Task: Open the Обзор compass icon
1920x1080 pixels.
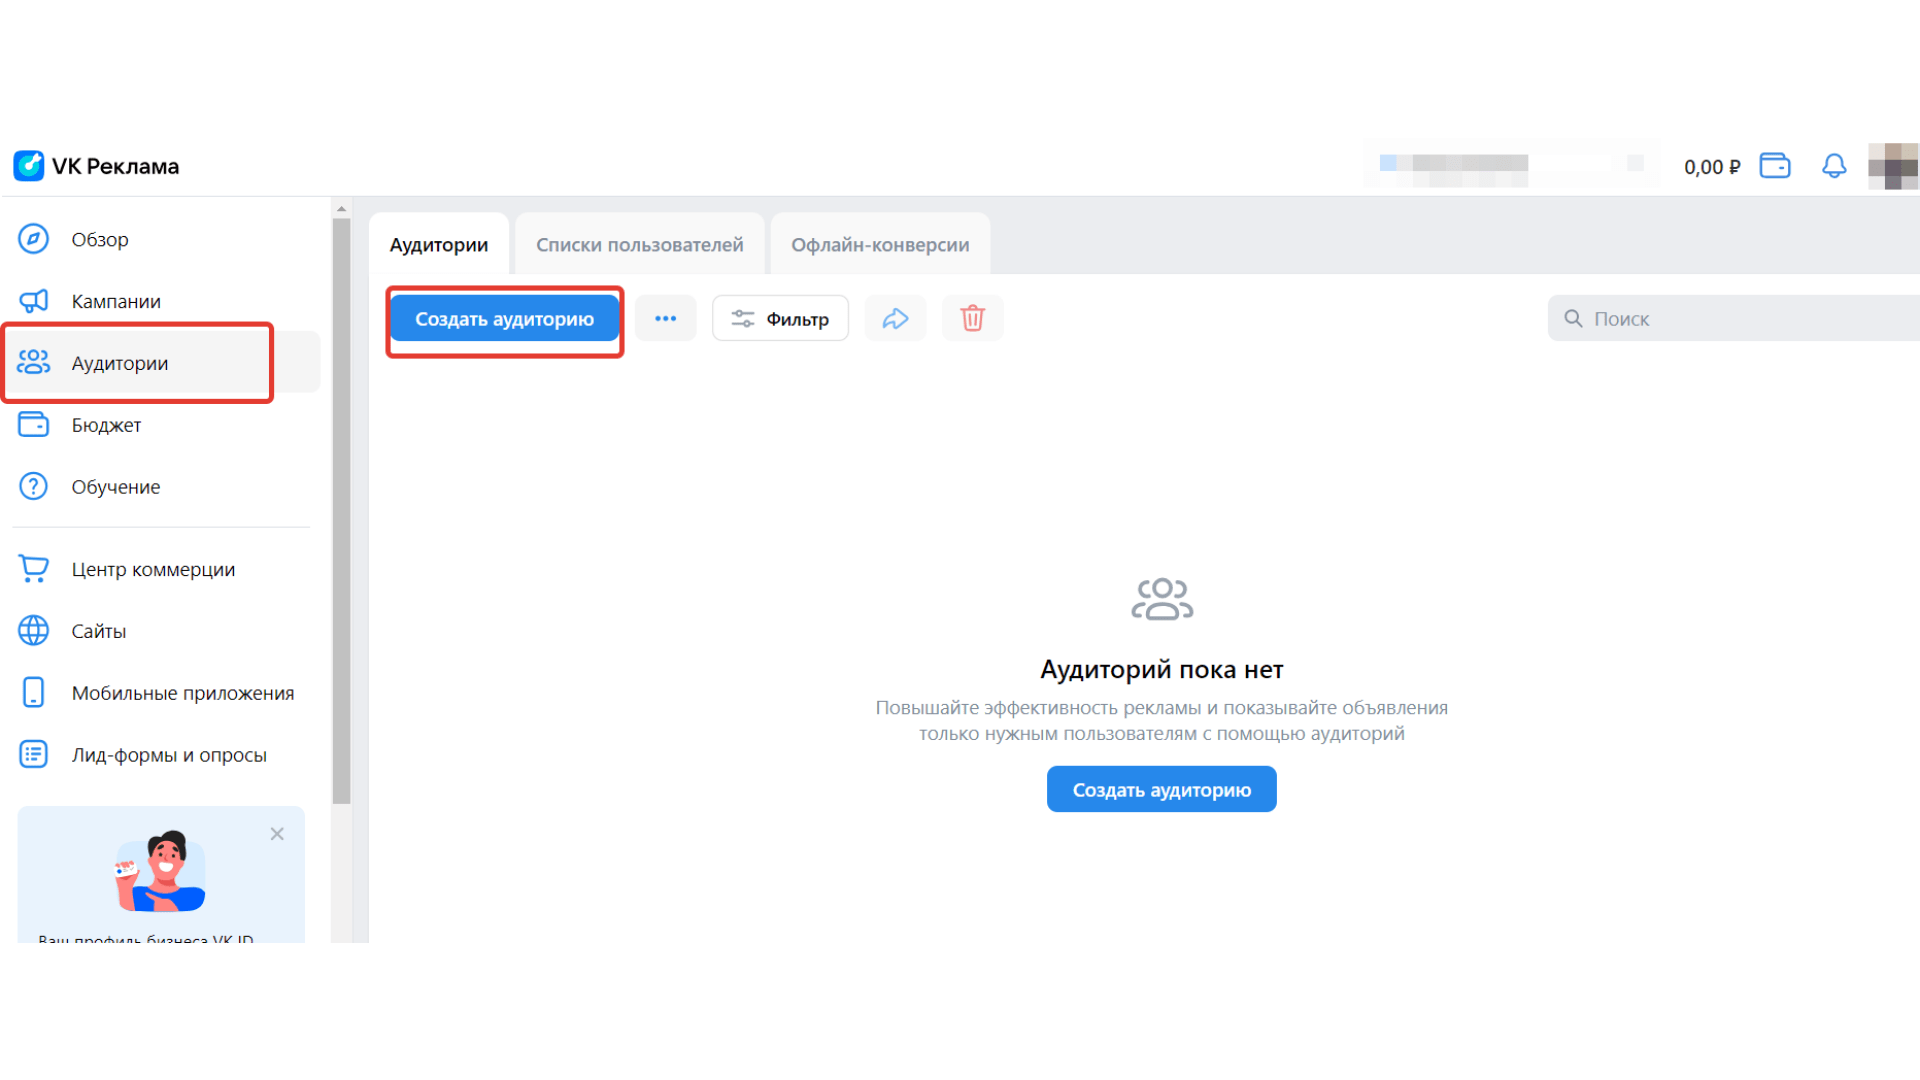Action: (x=33, y=239)
